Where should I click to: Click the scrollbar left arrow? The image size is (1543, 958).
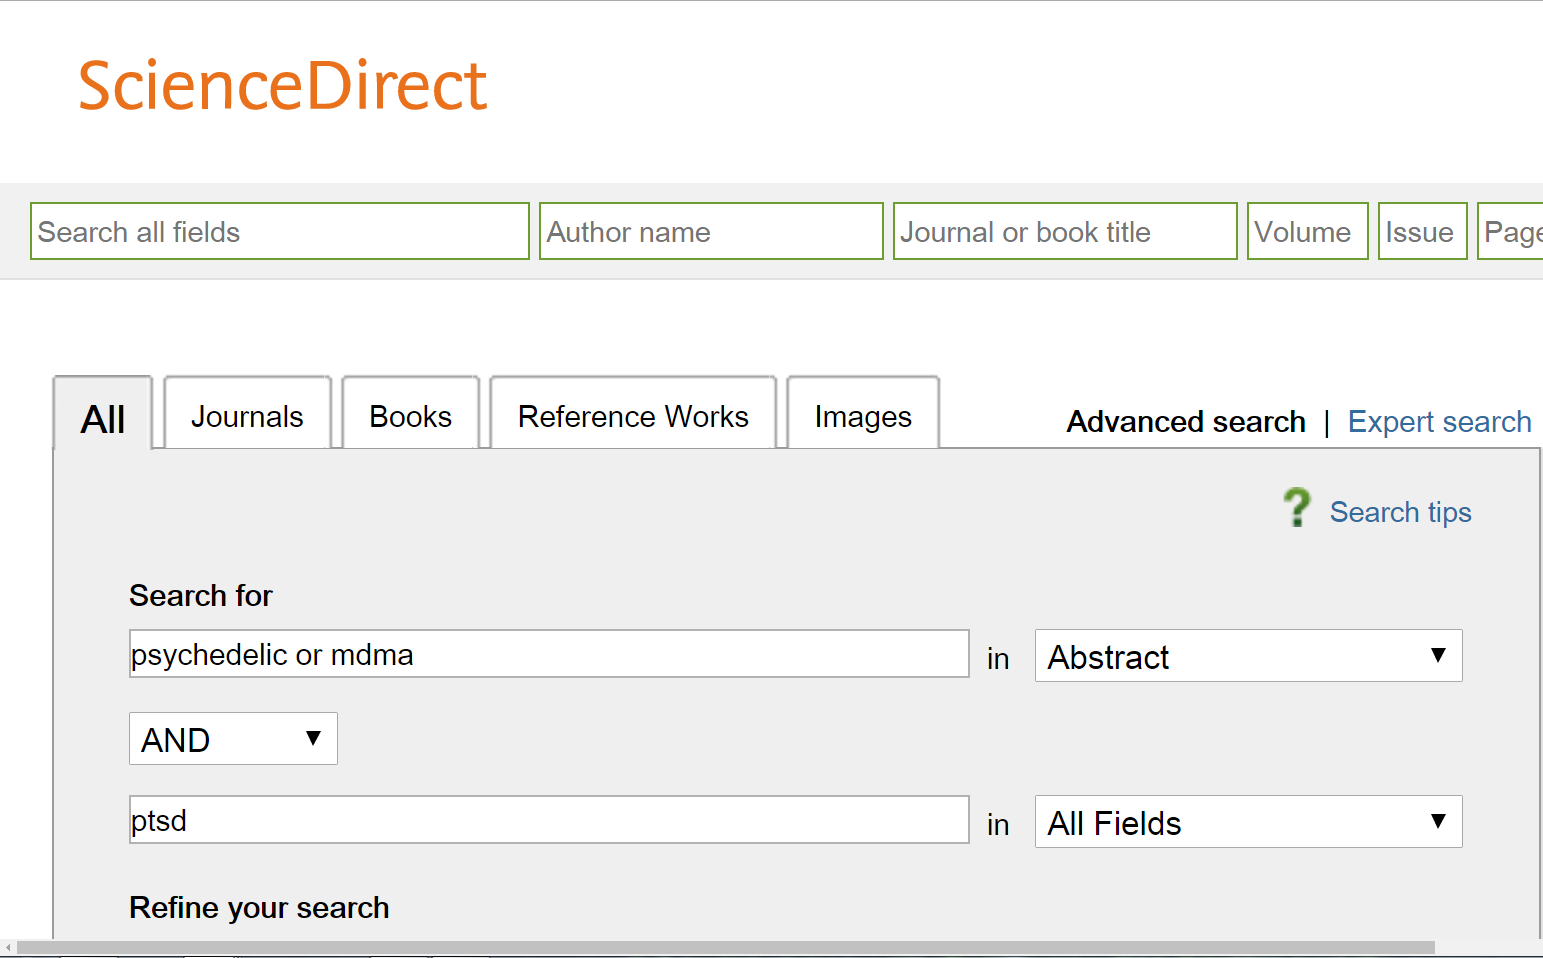tap(8, 947)
